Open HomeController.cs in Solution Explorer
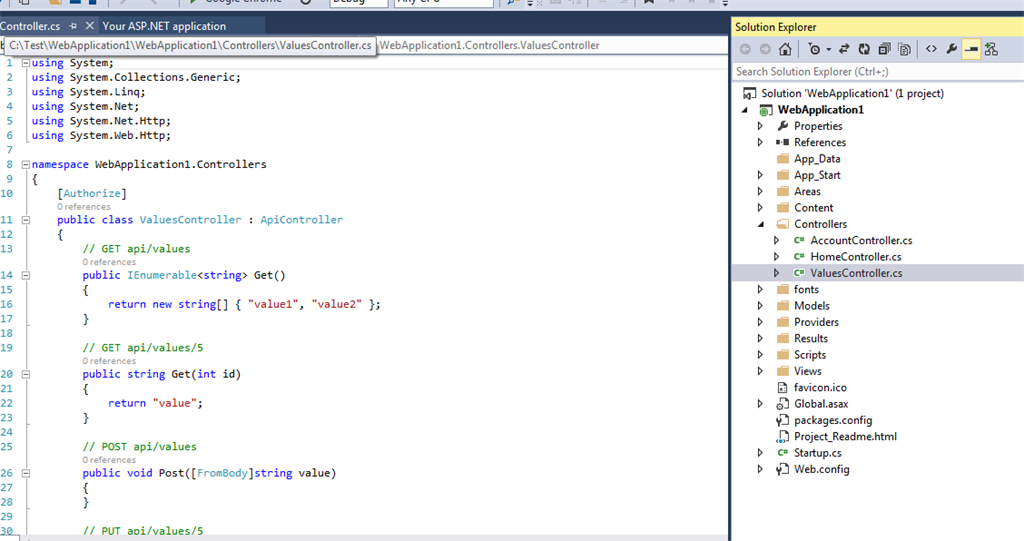Viewport: 1024px width, 541px height. [855, 257]
